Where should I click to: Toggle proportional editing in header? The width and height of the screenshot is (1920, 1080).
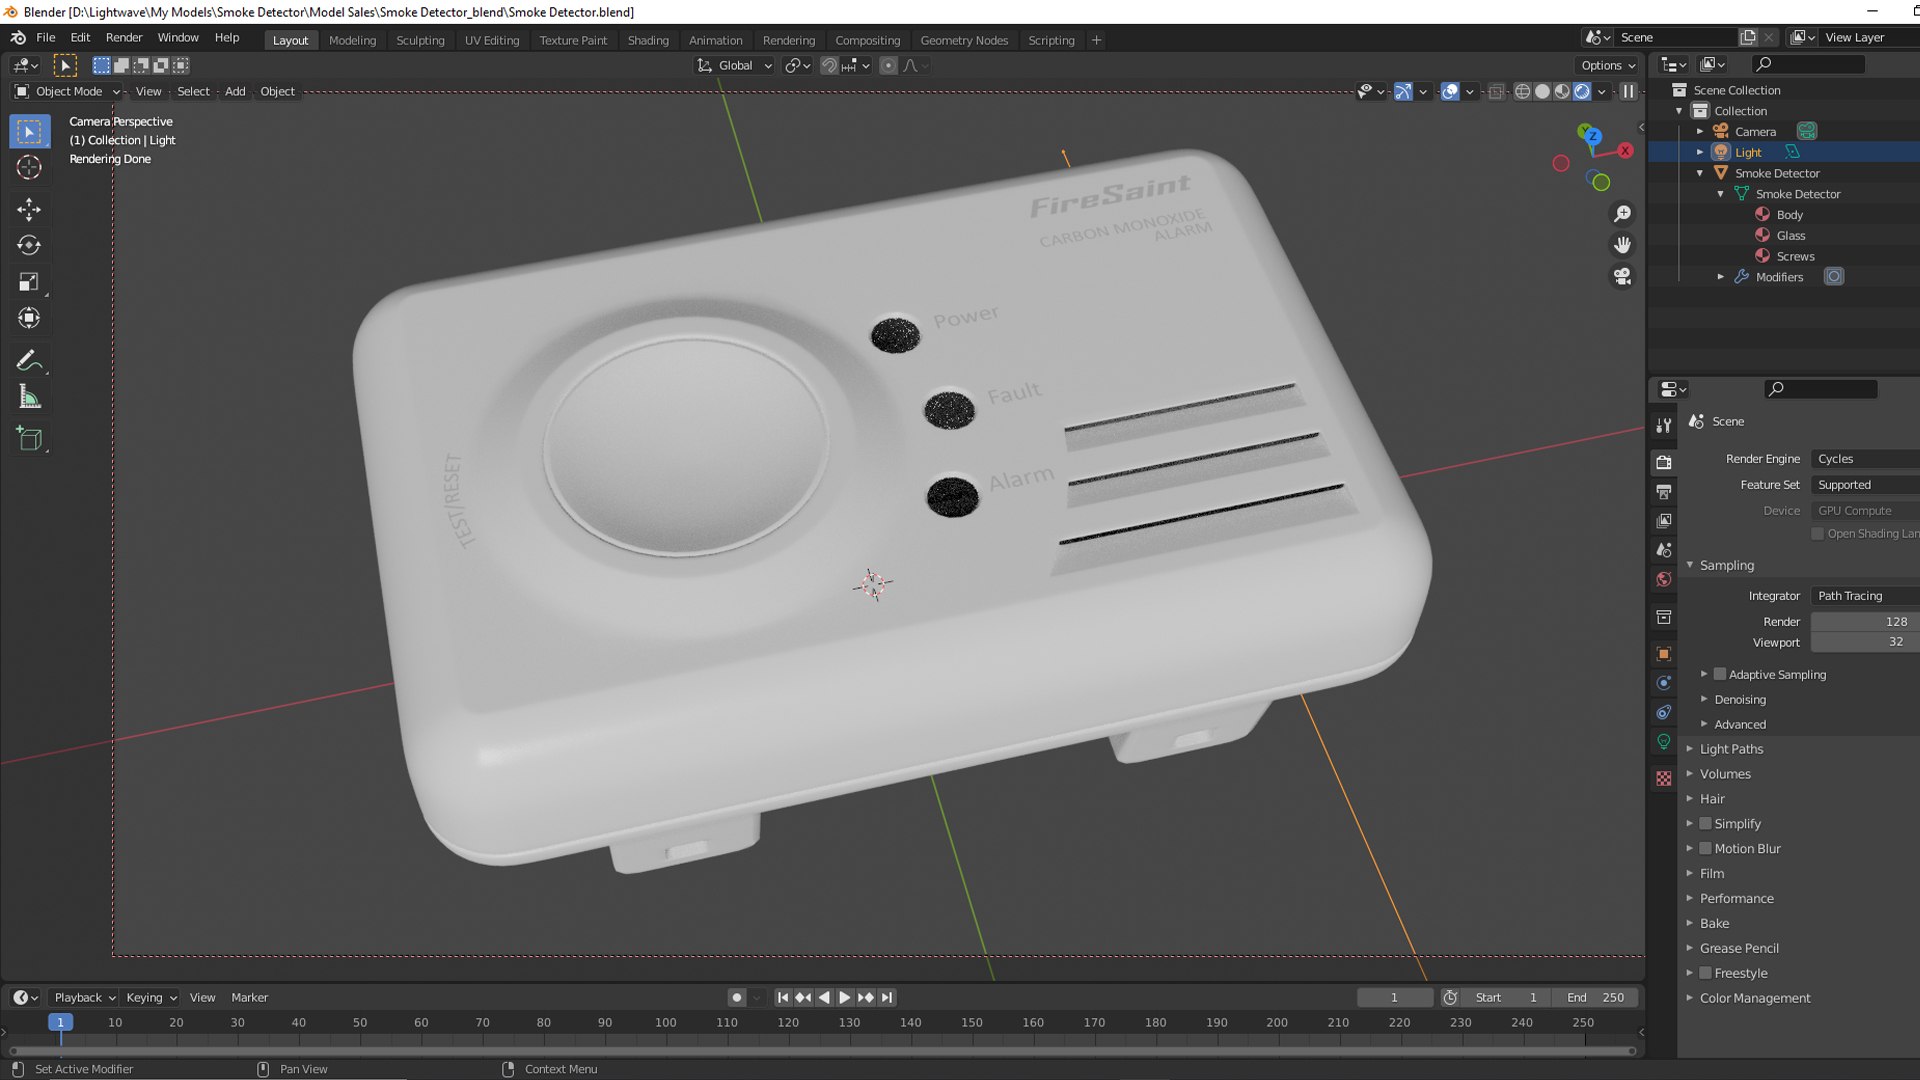[x=888, y=65]
